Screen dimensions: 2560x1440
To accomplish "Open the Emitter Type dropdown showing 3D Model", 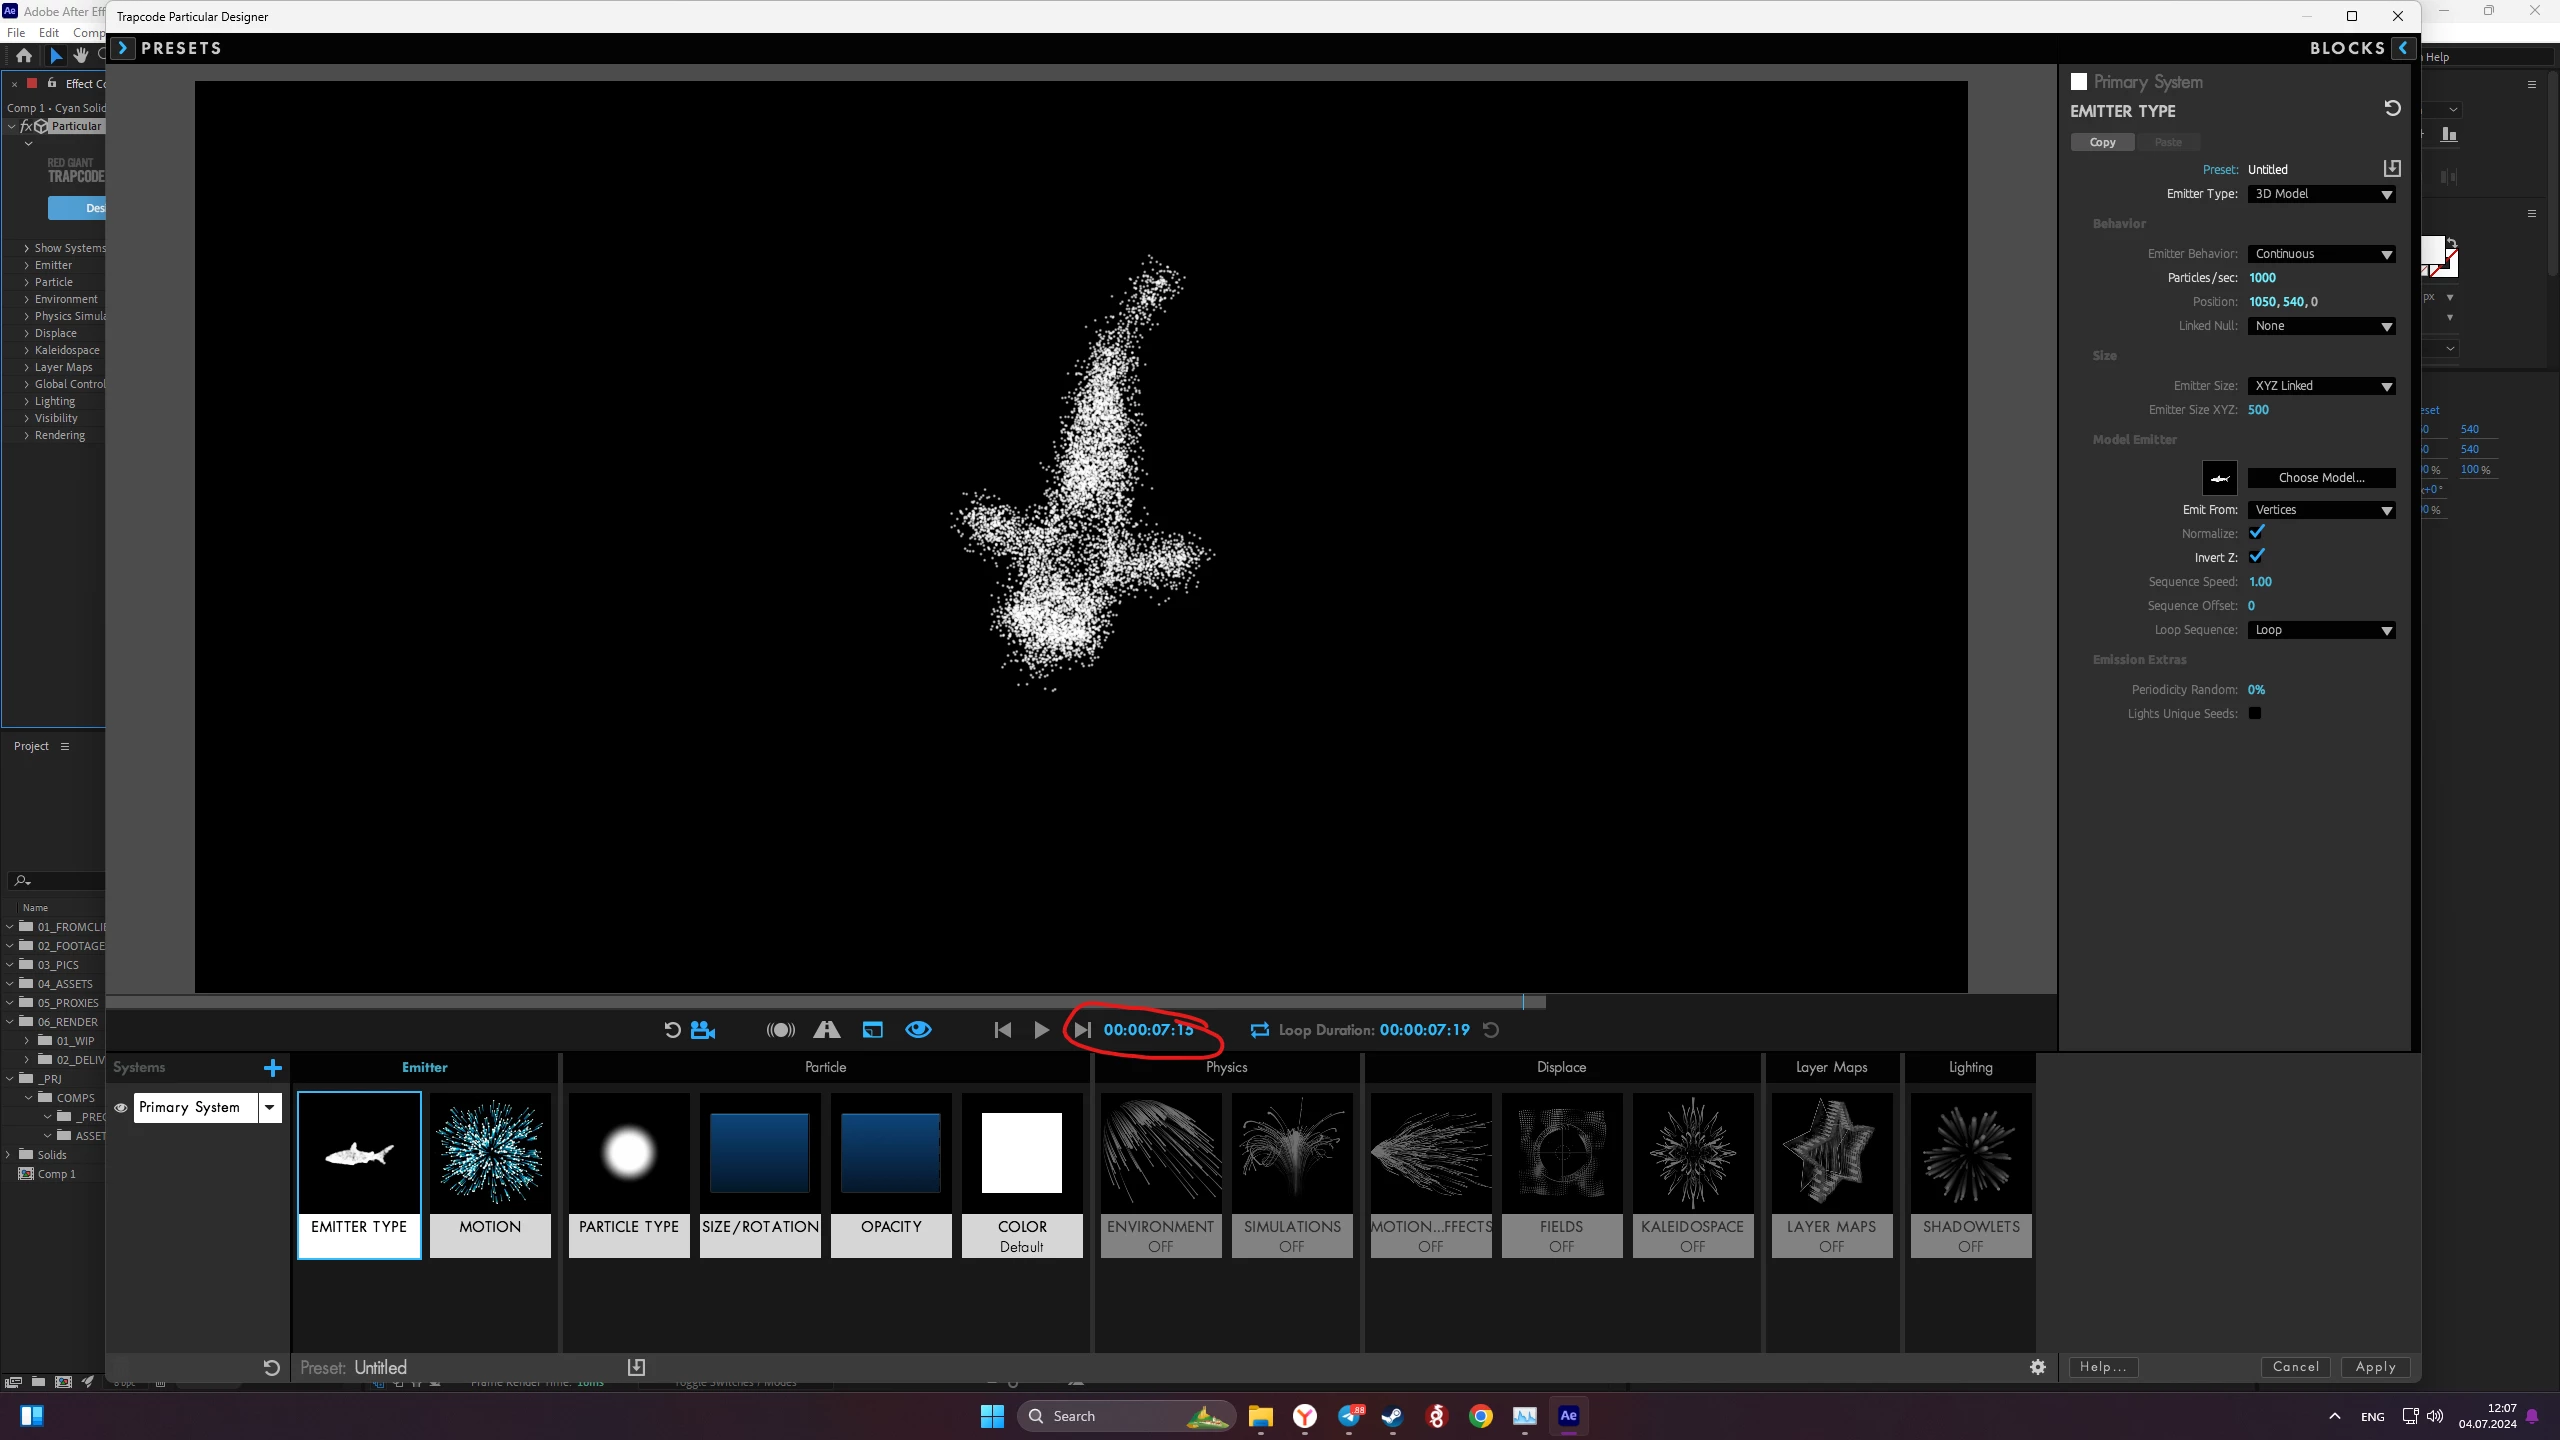I will (x=2321, y=194).
